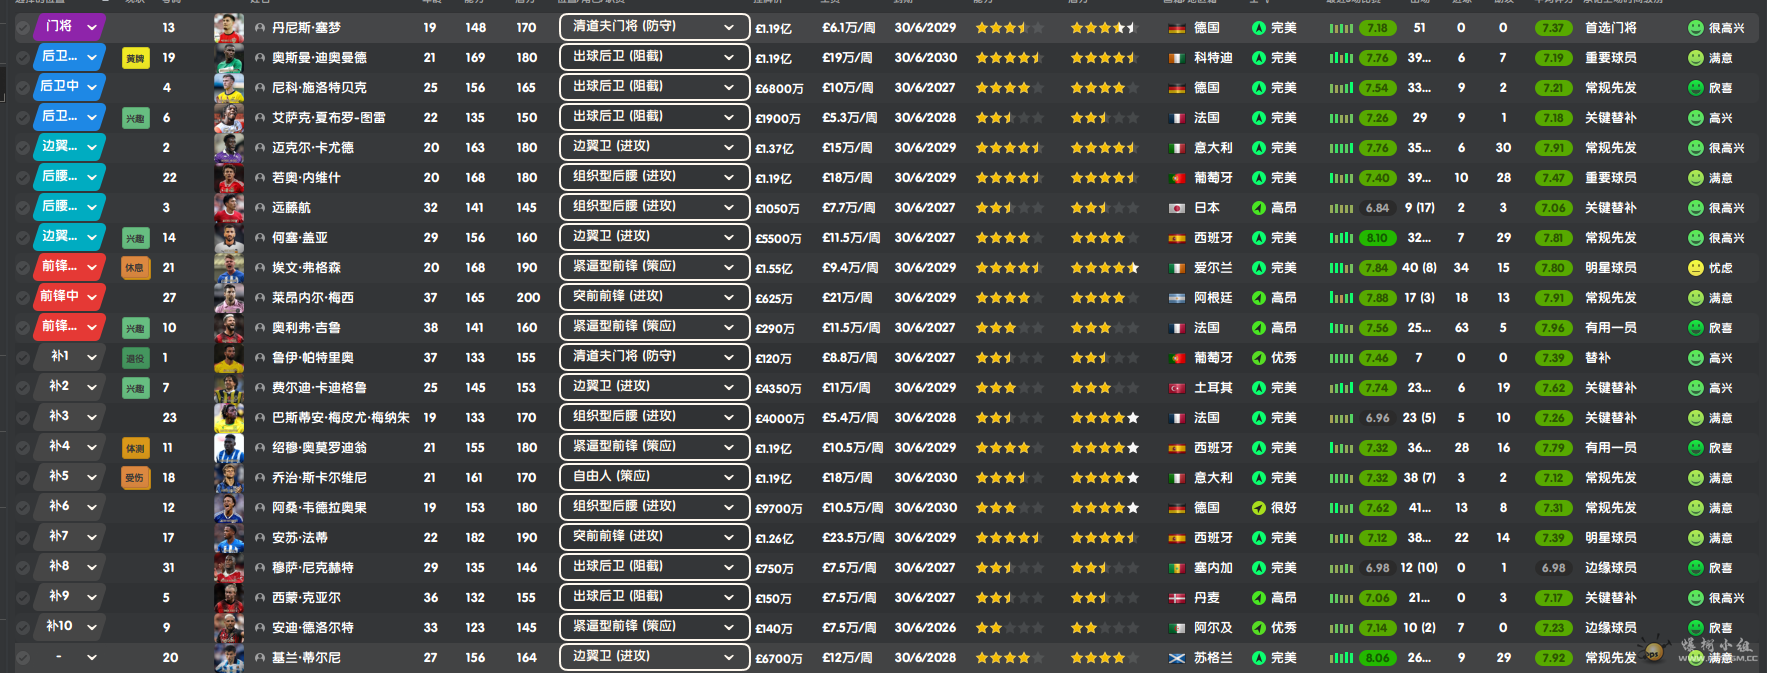Click the Japan flag icon for 远藤航
The height and width of the screenshot is (673, 1767).
[x=1177, y=208]
